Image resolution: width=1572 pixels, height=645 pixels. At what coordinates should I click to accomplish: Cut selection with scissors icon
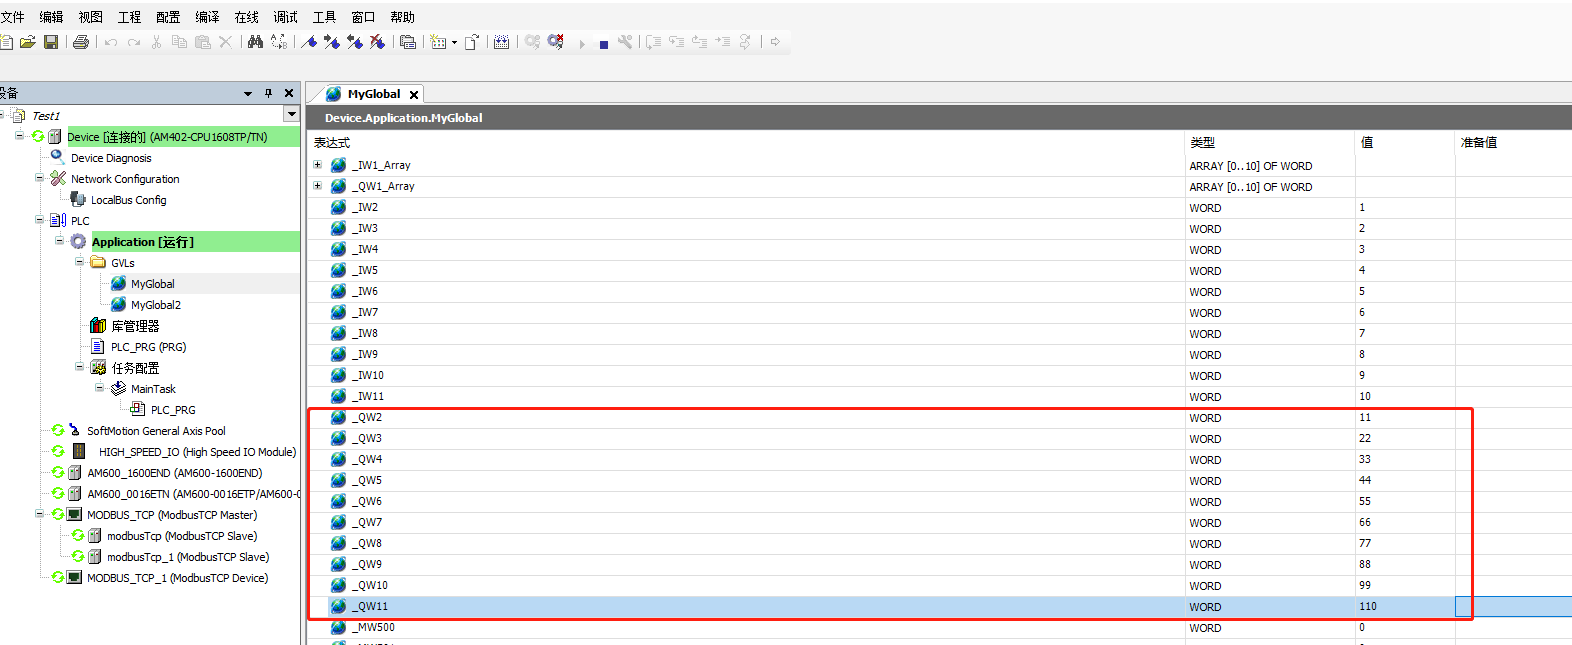[157, 42]
